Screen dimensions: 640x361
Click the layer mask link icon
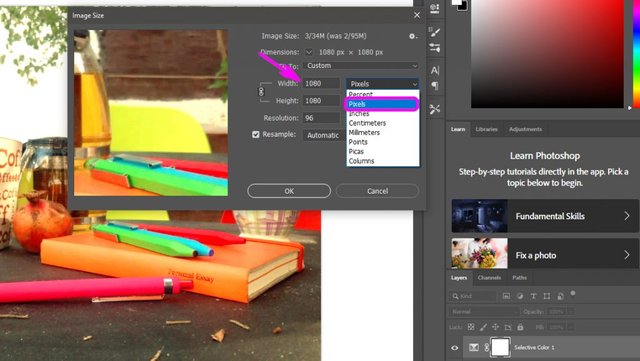pyautogui.click(x=487, y=348)
